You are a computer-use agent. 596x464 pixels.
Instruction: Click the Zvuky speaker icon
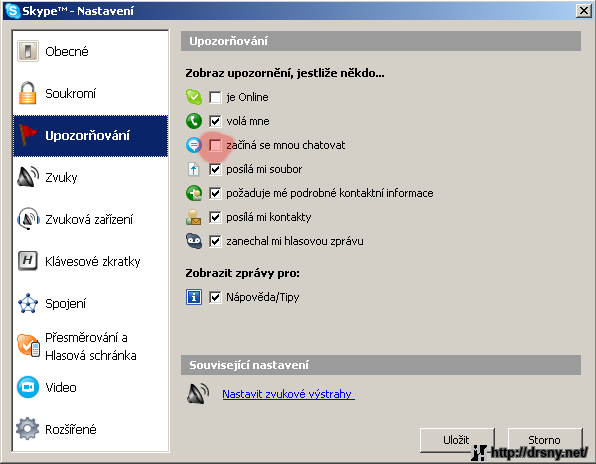28,177
